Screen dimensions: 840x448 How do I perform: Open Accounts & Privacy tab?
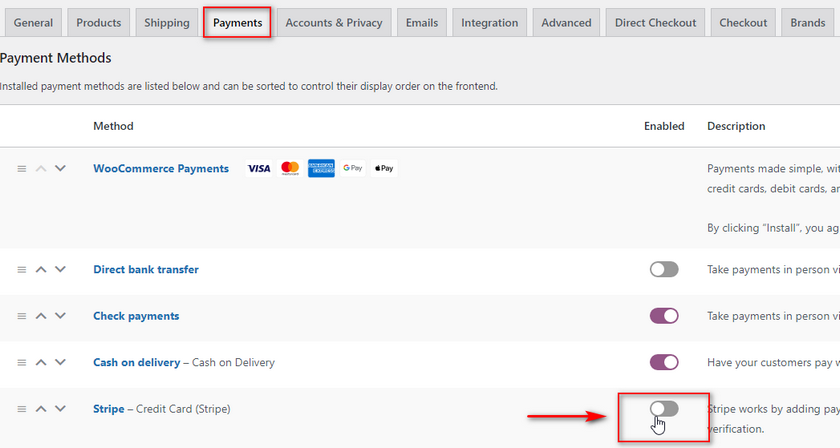pos(334,23)
